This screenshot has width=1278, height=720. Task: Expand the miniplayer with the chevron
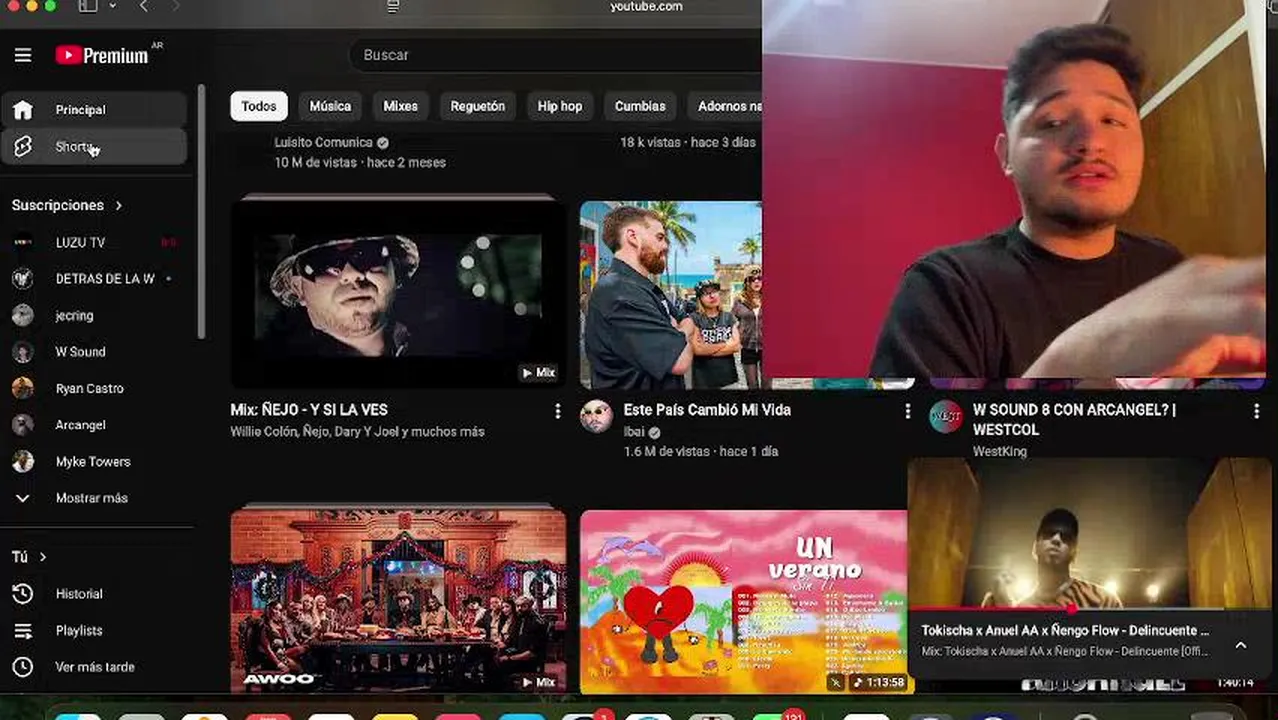(1240, 645)
